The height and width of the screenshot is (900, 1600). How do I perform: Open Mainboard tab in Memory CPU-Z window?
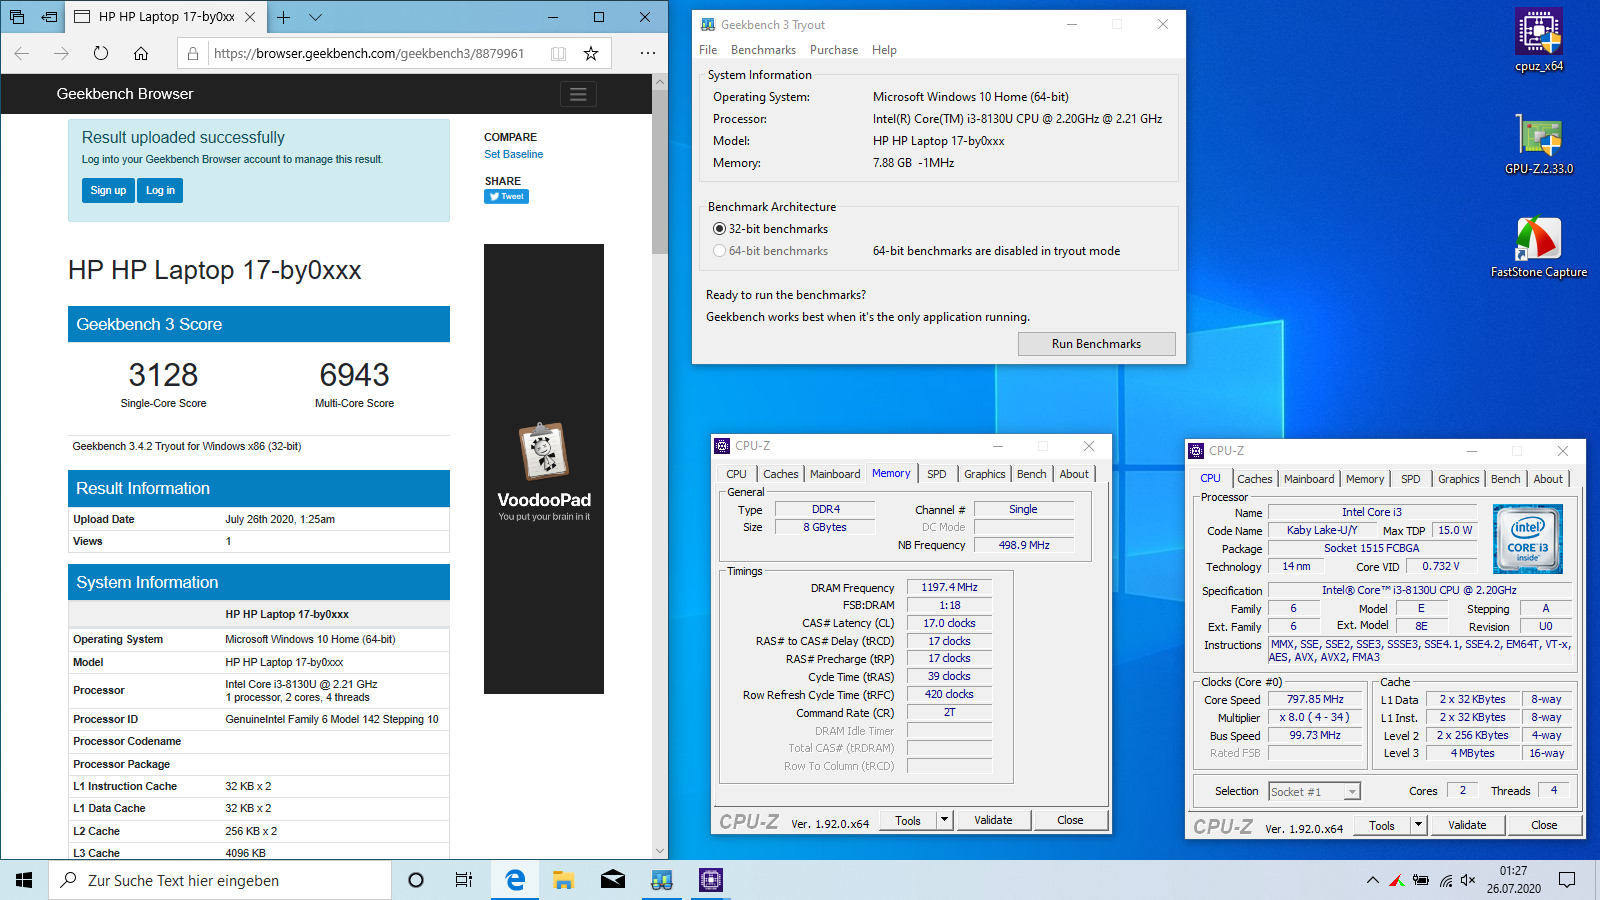[835, 474]
